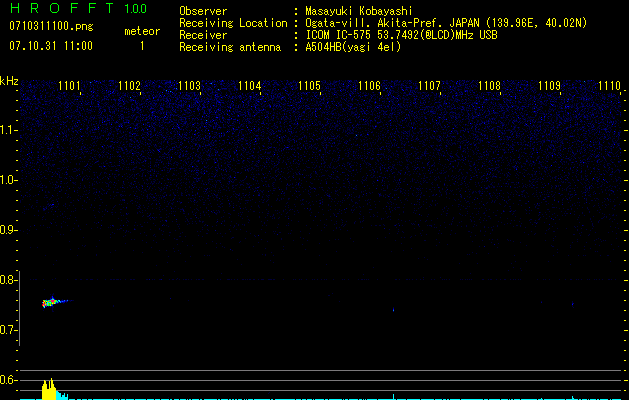
Task: Click the 1.1 kHz frequency label
Action: click(x=8, y=130)
